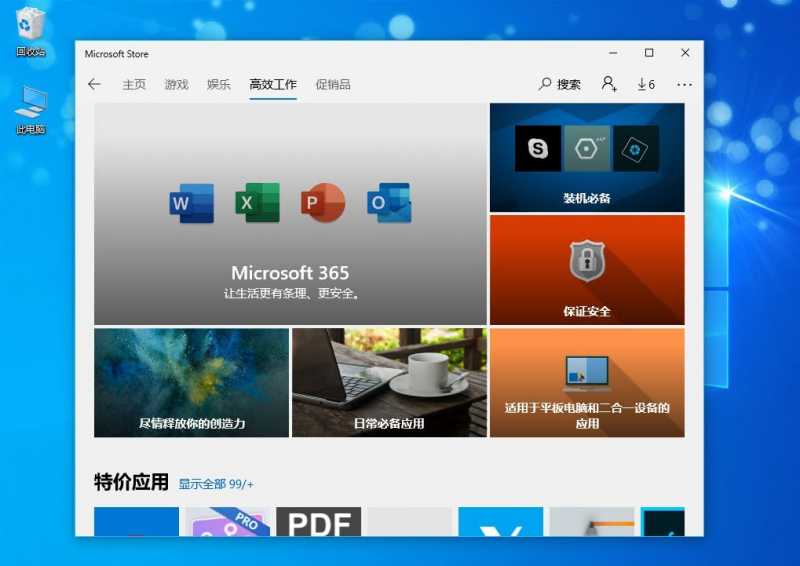Click the Skype icon in 装机必备 tile
This screenshot has width=800, height=566.
538,149
